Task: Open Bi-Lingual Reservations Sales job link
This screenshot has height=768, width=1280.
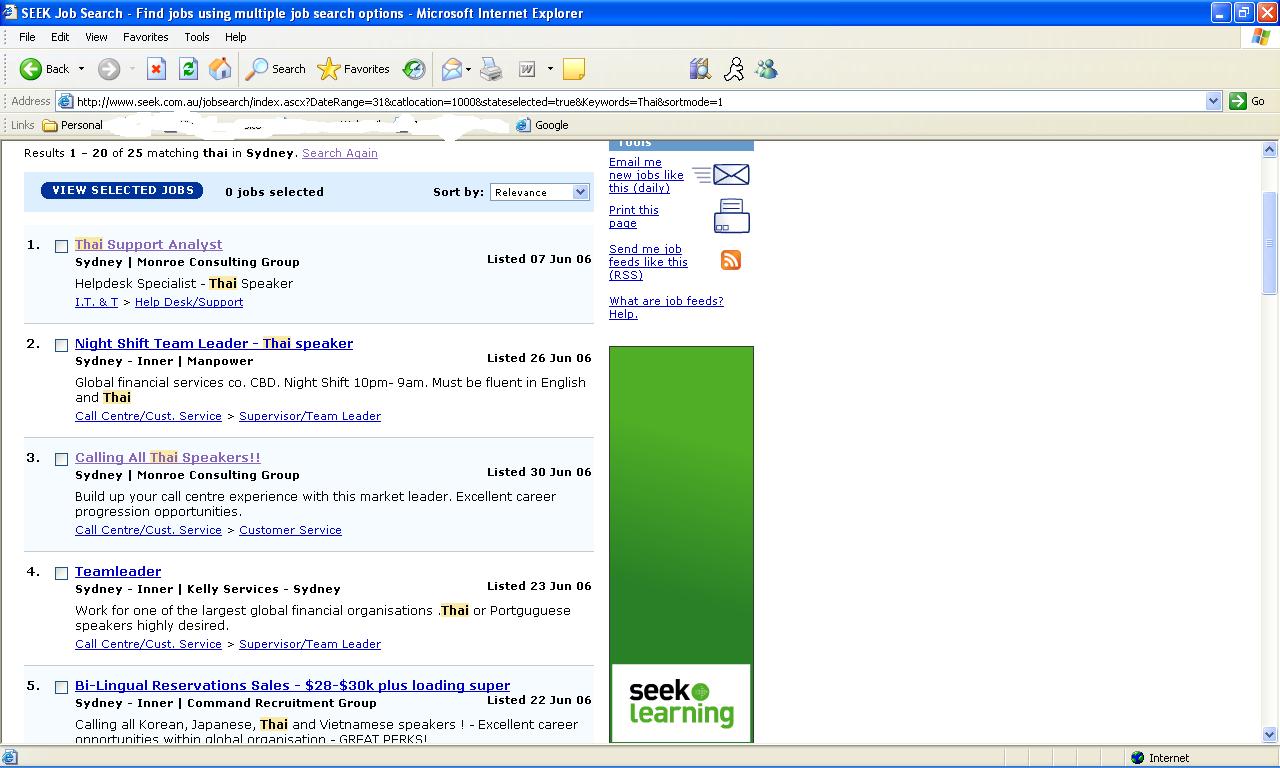Action: click(x=293, y=685)
